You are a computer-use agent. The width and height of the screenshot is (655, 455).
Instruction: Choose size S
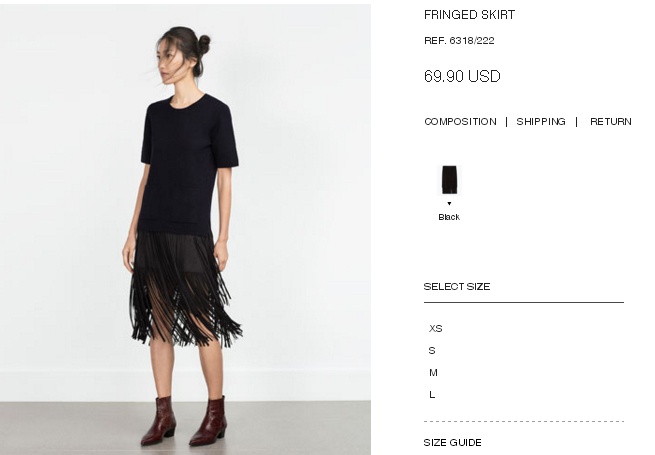(x=432, y=351)
